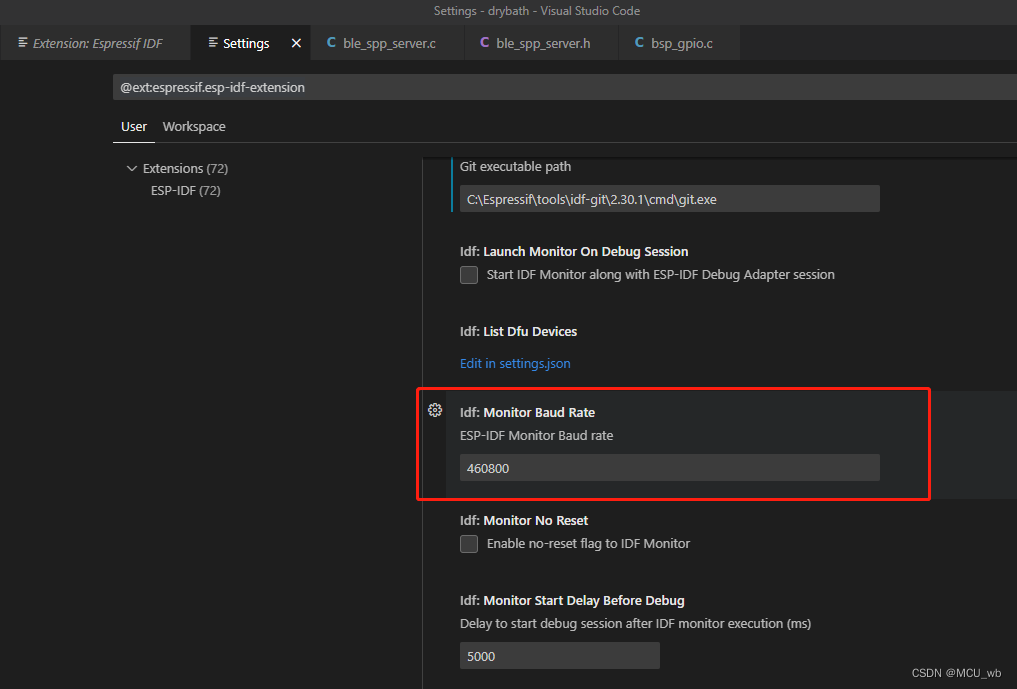Click C icon of ble_spp_server.h tab
1017x689 pixels.
coord(485,42)
